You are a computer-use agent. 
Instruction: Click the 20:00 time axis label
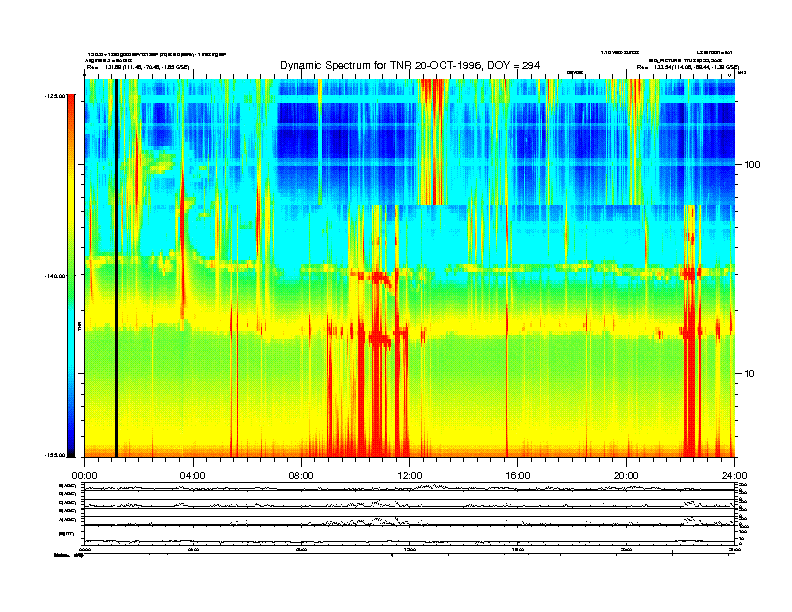click(626, 475)
